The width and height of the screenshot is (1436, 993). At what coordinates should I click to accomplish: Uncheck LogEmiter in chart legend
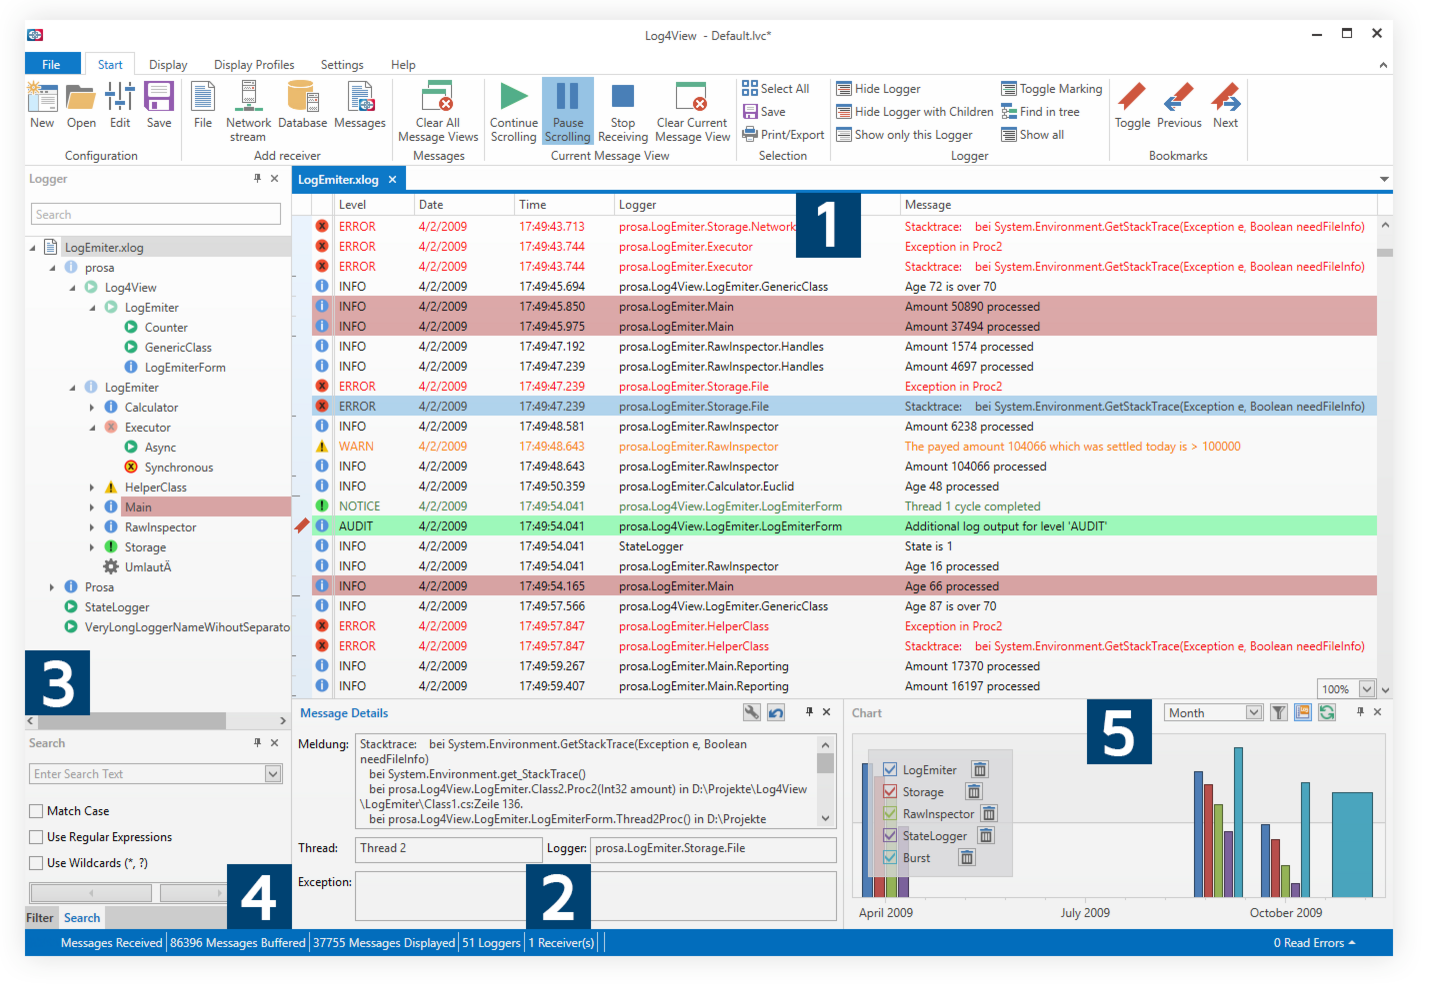click(890, 770)
